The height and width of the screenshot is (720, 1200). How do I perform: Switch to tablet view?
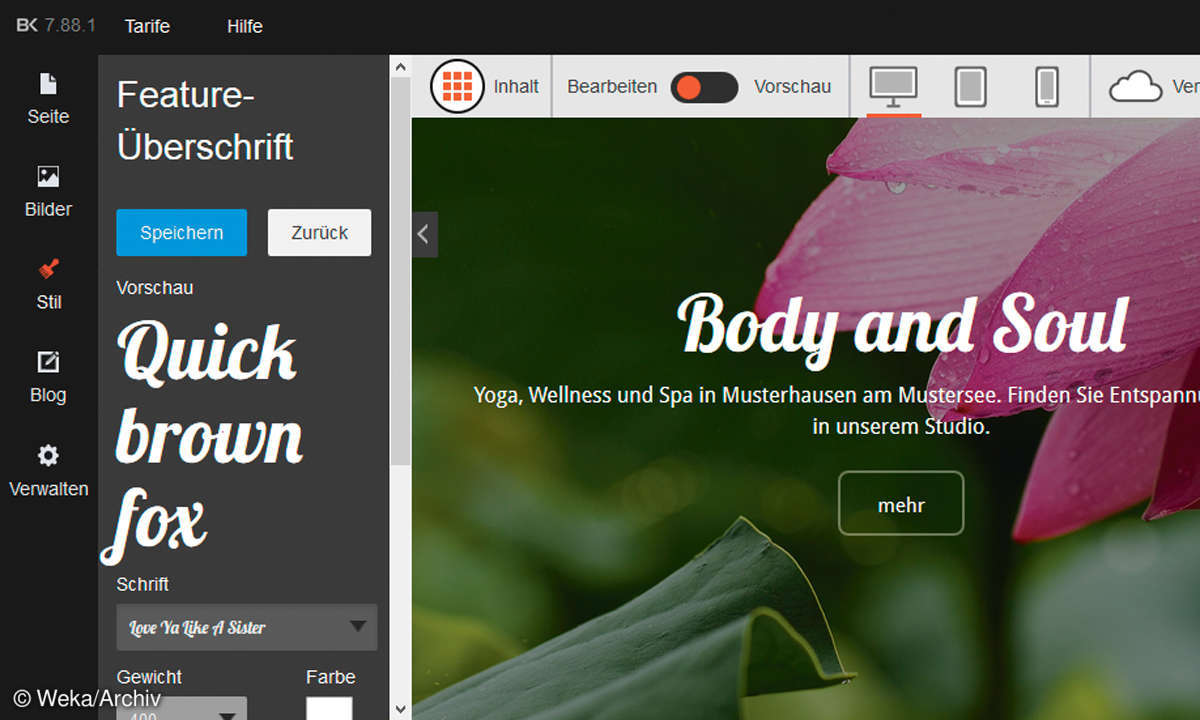click(x=971, y=87)
